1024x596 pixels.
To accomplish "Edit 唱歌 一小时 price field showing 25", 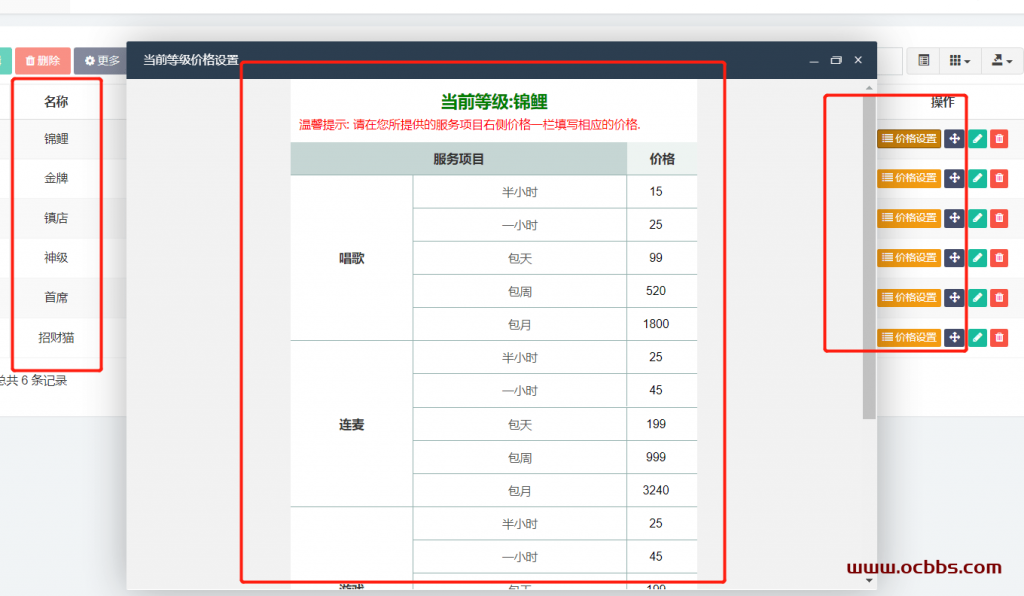I will (x=662, y=225).
